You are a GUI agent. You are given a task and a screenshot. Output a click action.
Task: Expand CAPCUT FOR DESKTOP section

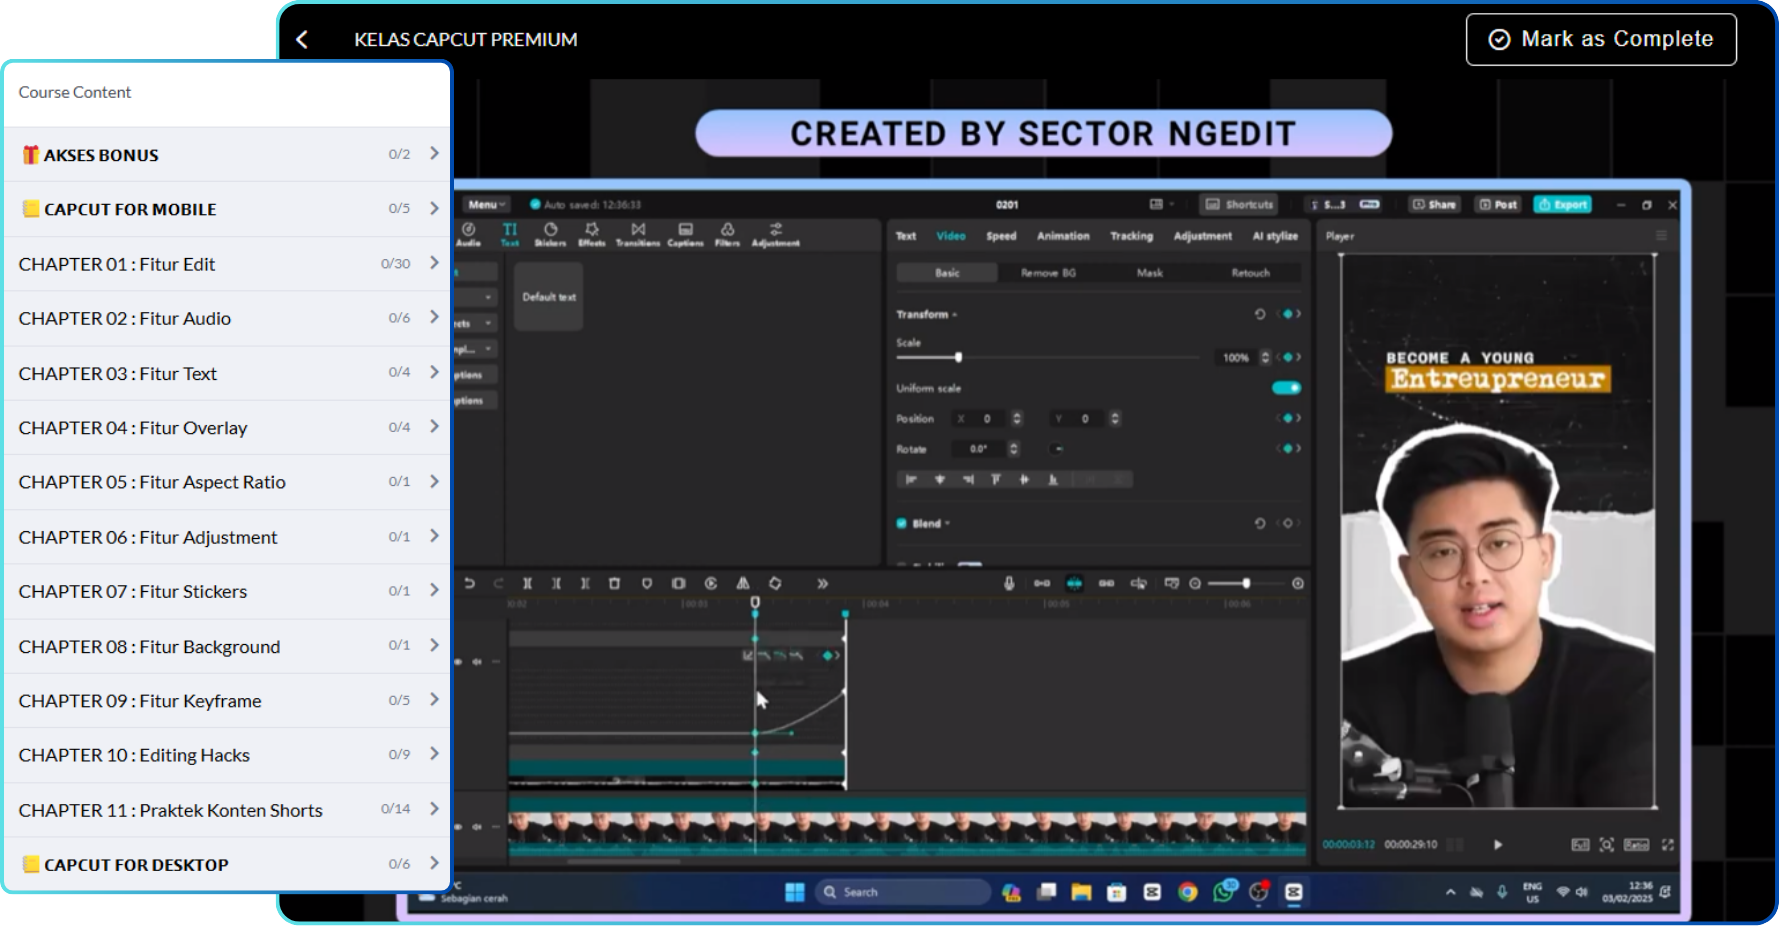(x=226, y=864)
